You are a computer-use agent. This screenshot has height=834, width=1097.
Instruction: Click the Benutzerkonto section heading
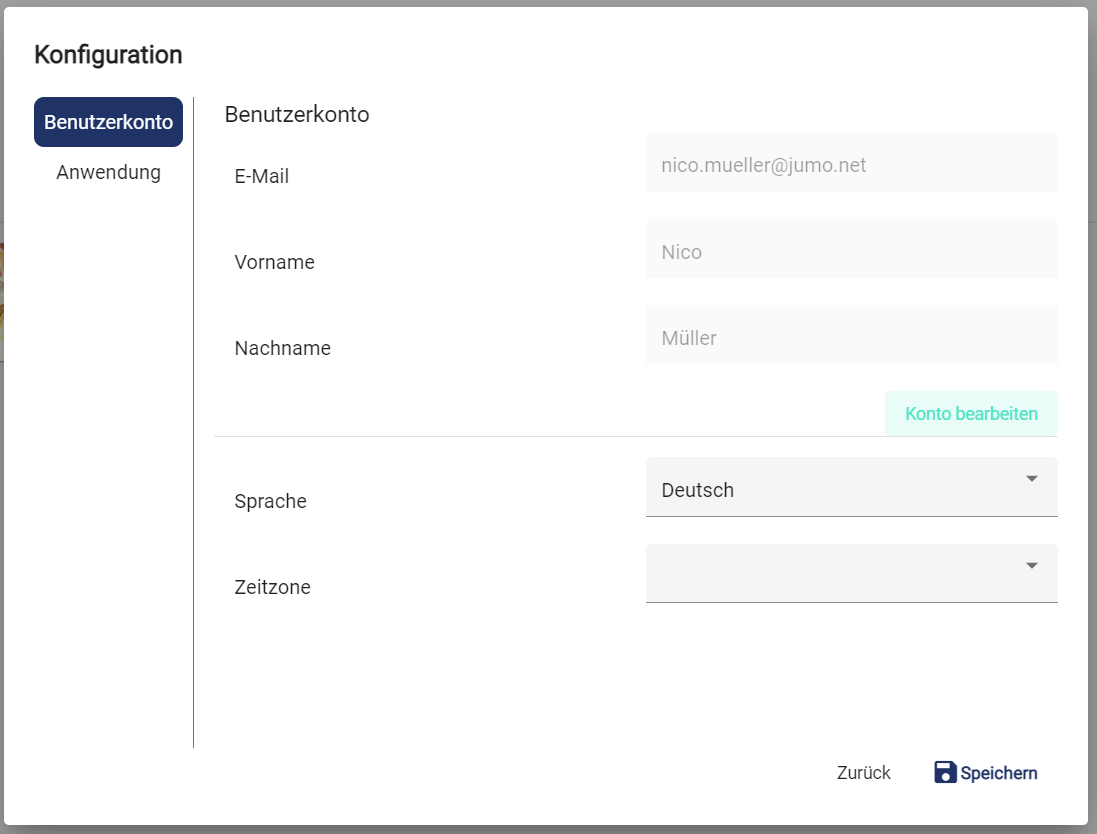297,115
